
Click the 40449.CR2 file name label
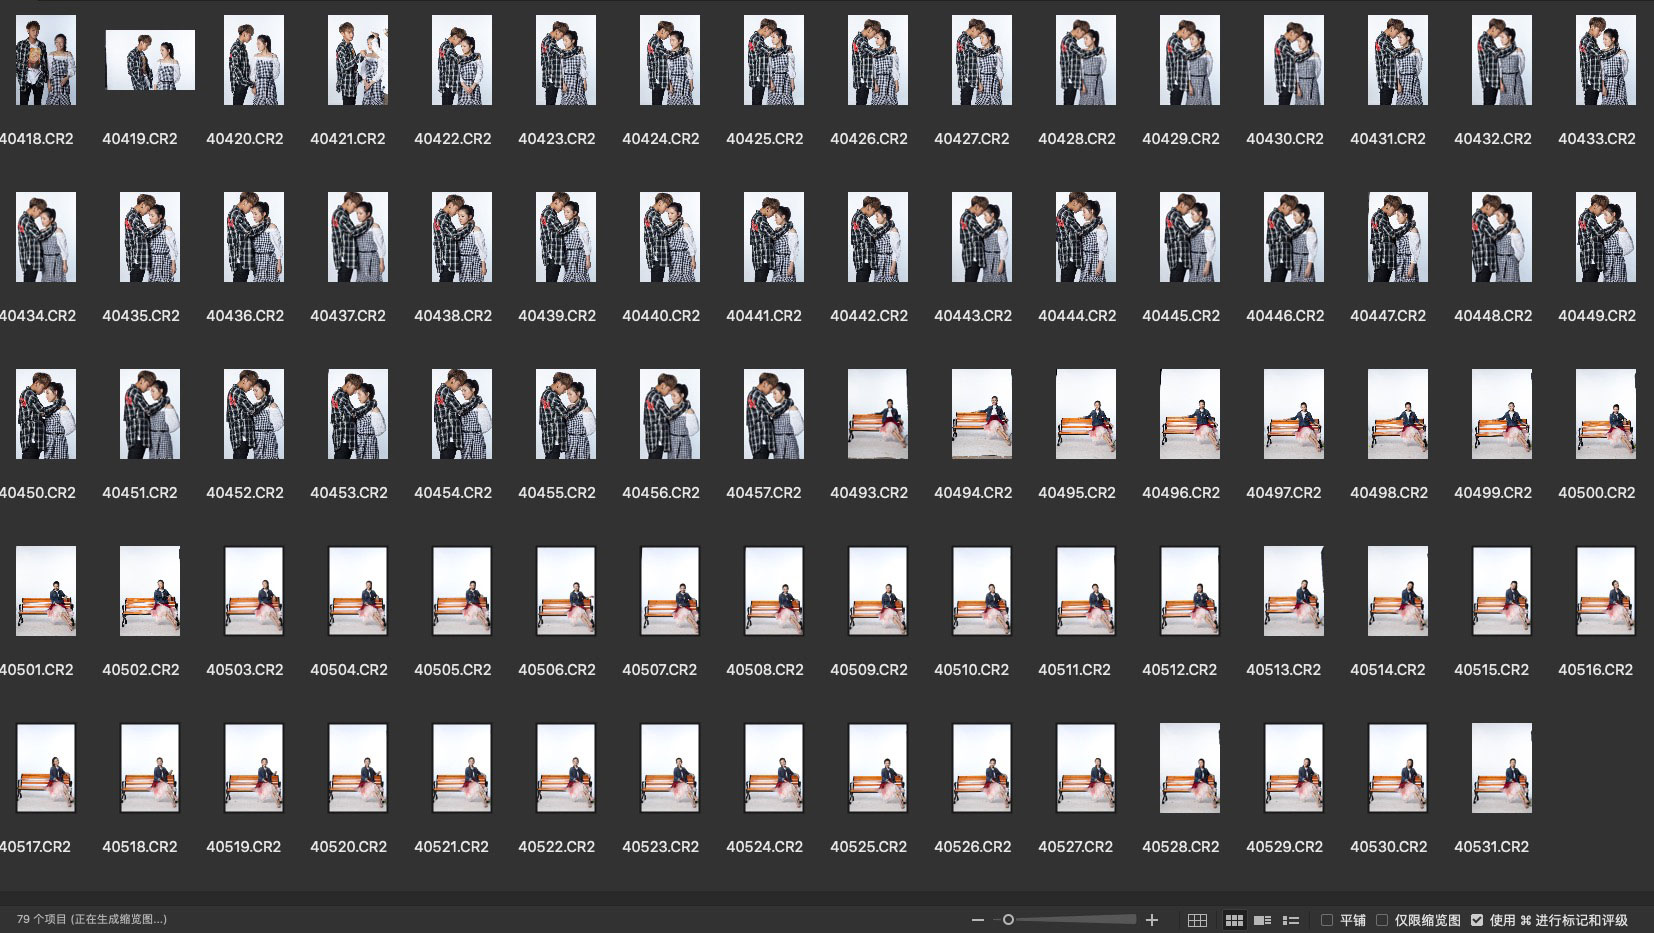[1596, 316]
